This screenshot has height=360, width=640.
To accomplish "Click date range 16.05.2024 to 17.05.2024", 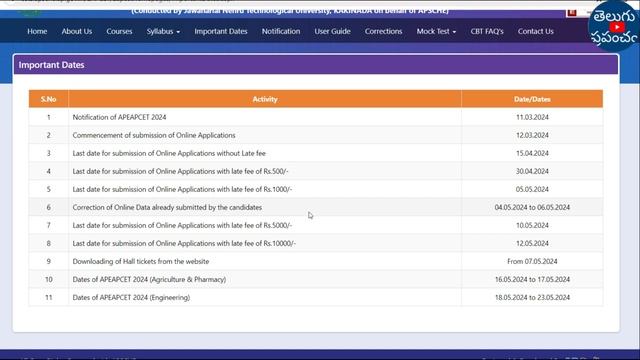I will point(532,279).
